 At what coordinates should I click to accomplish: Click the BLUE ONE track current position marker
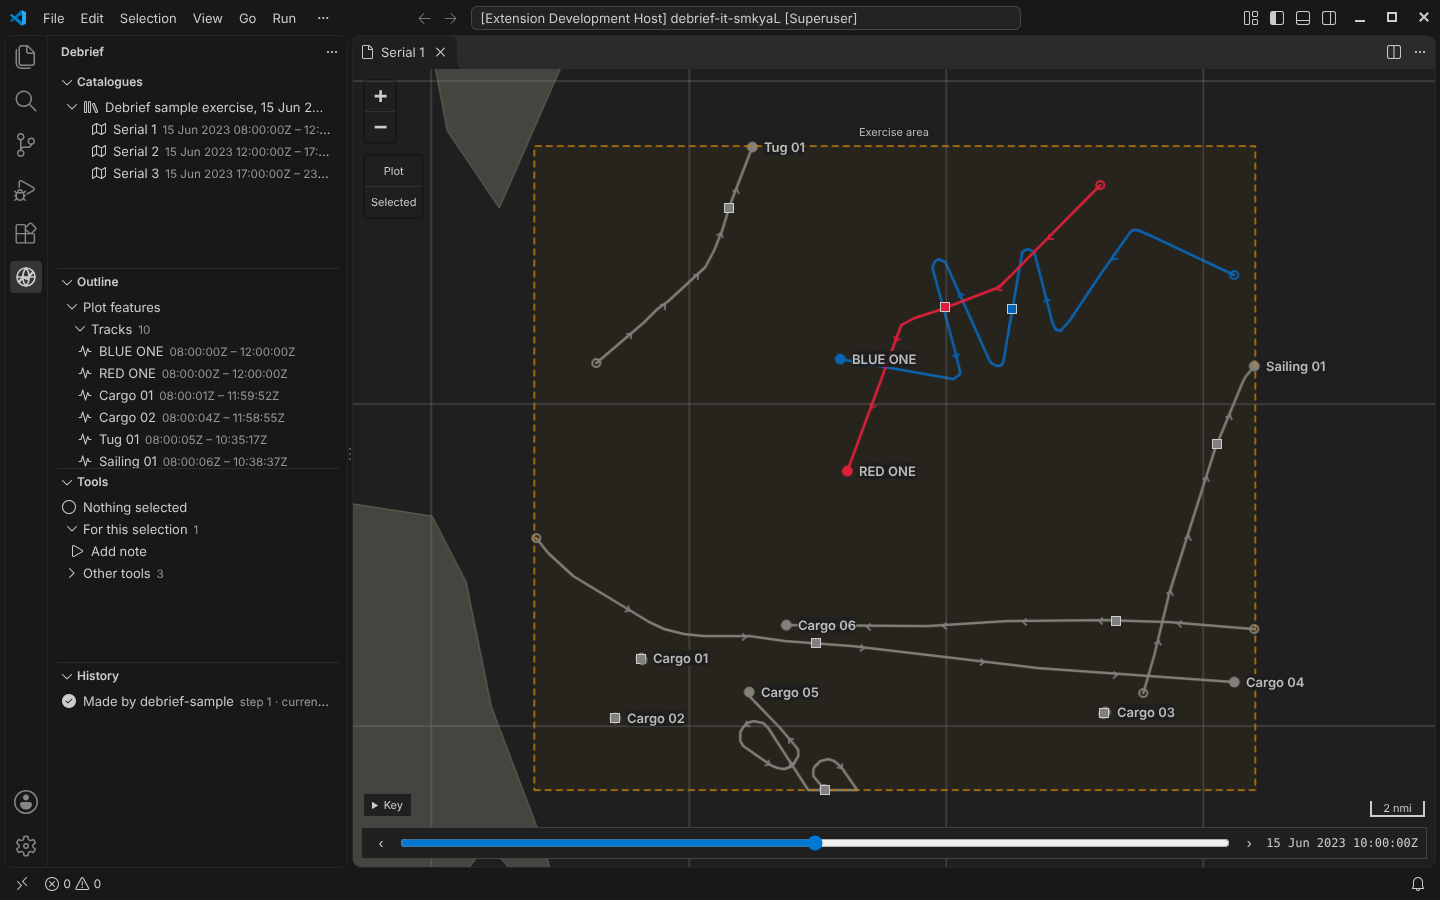(1012, 309)
